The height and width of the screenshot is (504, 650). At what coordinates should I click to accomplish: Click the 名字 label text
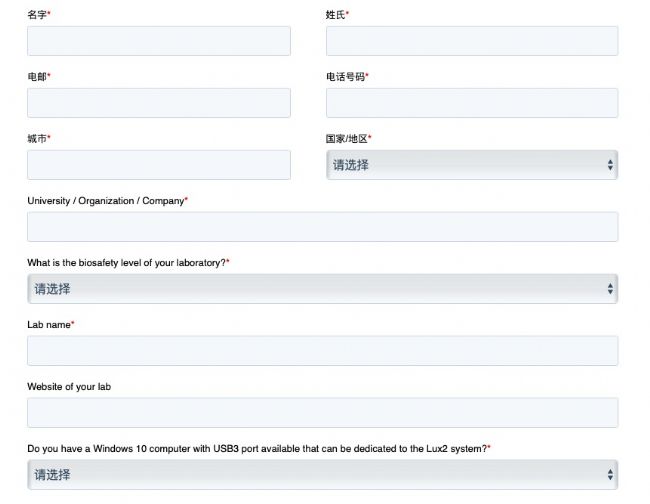(x=37, y=15)
